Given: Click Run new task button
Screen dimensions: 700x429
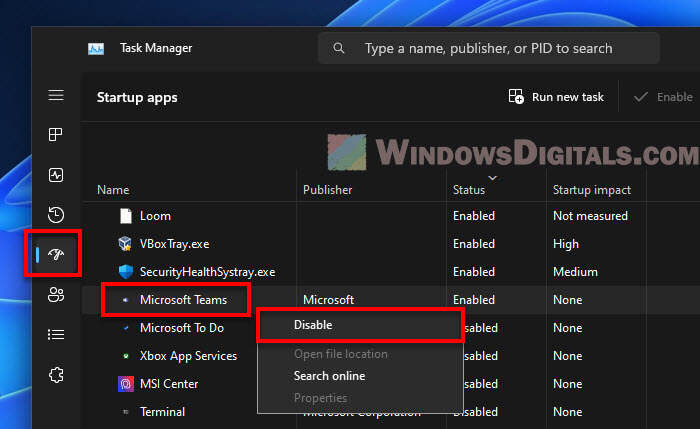Looking at the screenshot, I should point(556,97).
